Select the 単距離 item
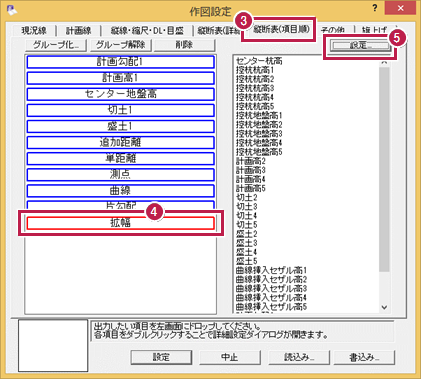Screen dimensions: 421x379 point(120,158)
